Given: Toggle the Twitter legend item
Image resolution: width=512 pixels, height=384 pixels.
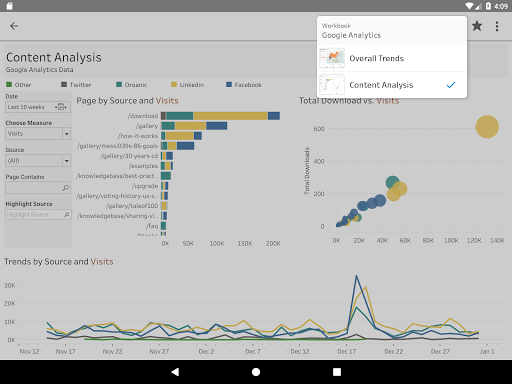Looking at the screenshot, I should [x=76, y=85].
